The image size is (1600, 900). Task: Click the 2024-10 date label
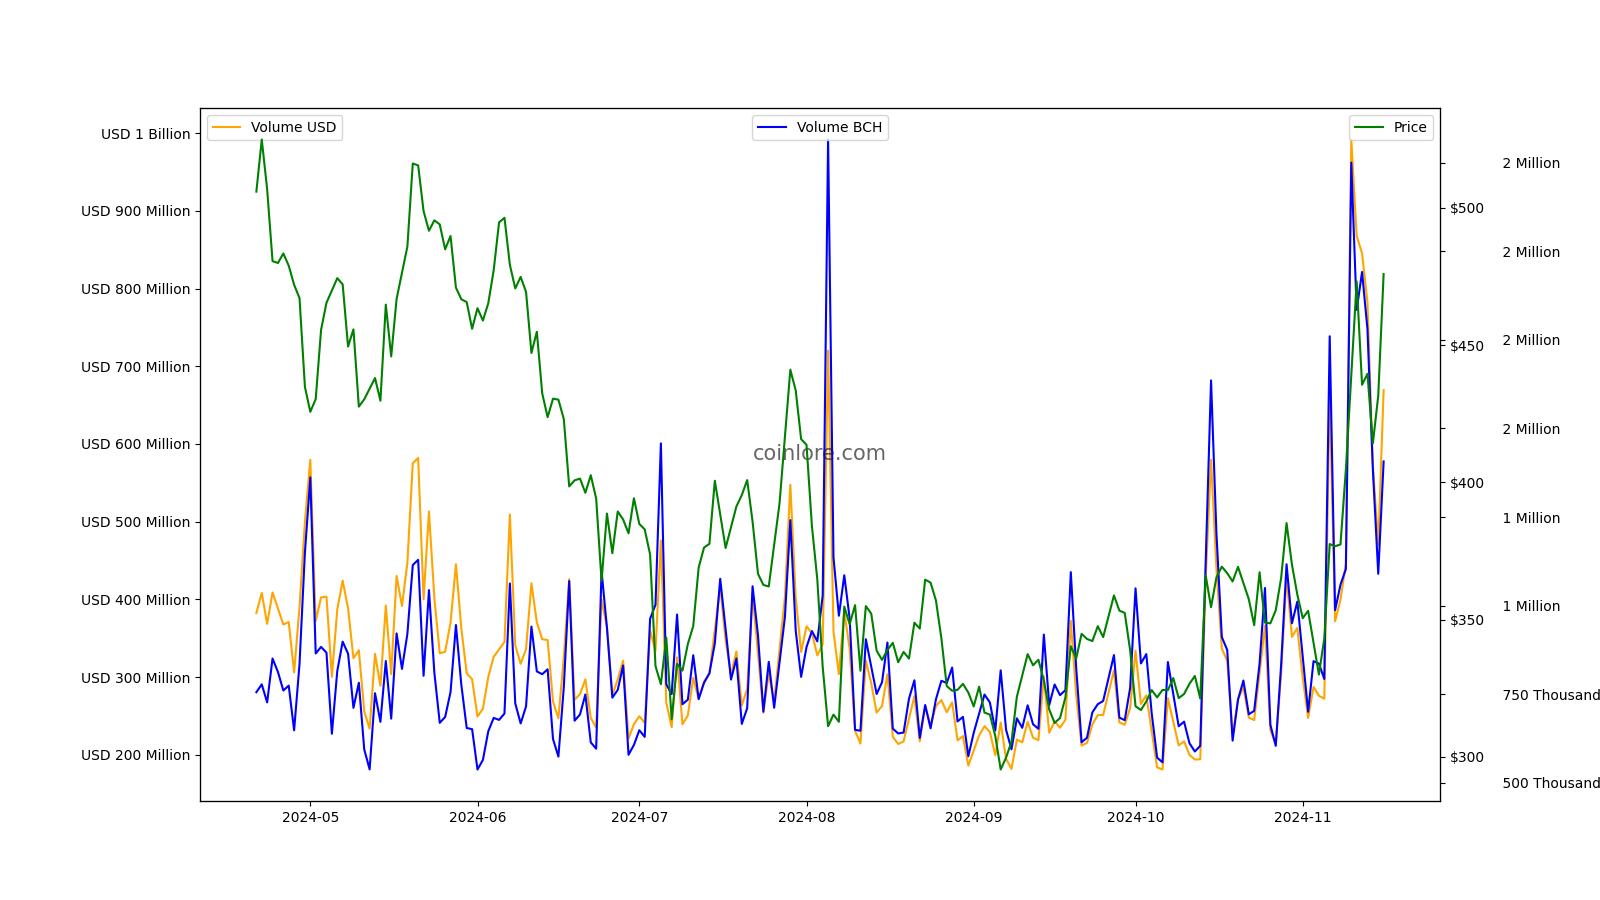(x=1135, y=817)
